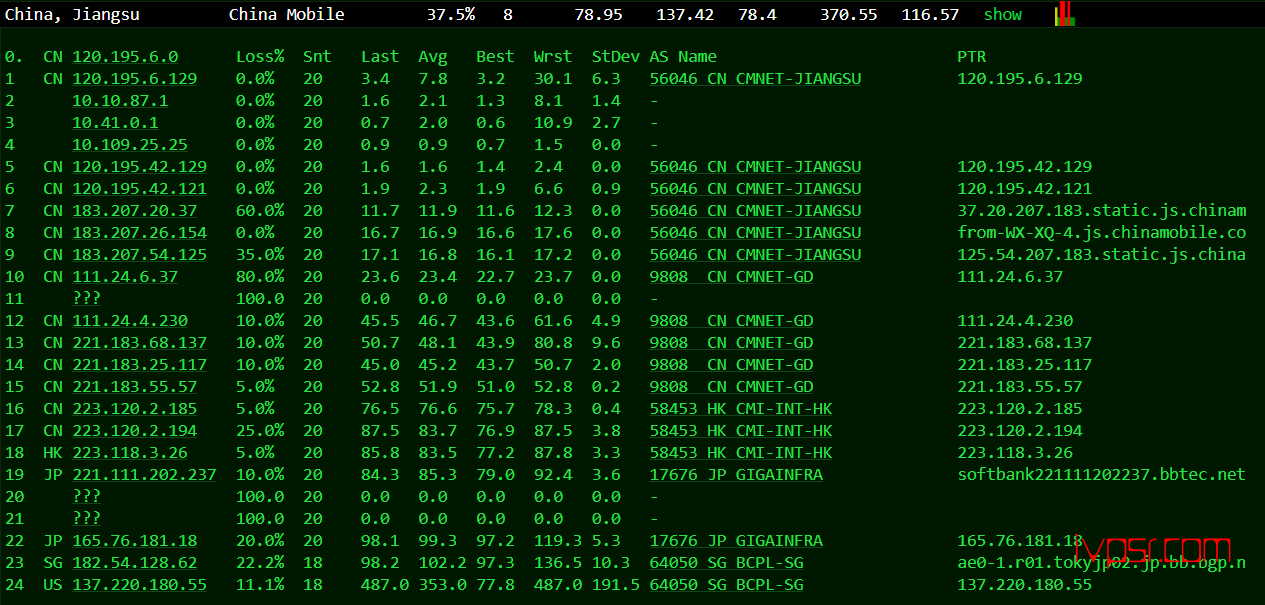Open IP link 223.120.2.194 at hop 17

tap(135, 431)
